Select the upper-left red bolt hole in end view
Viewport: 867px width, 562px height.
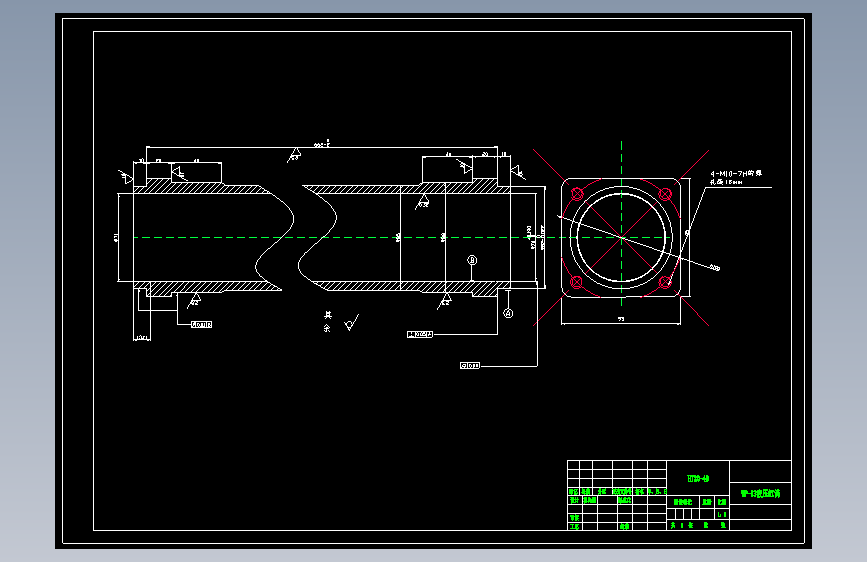point(577,194)
